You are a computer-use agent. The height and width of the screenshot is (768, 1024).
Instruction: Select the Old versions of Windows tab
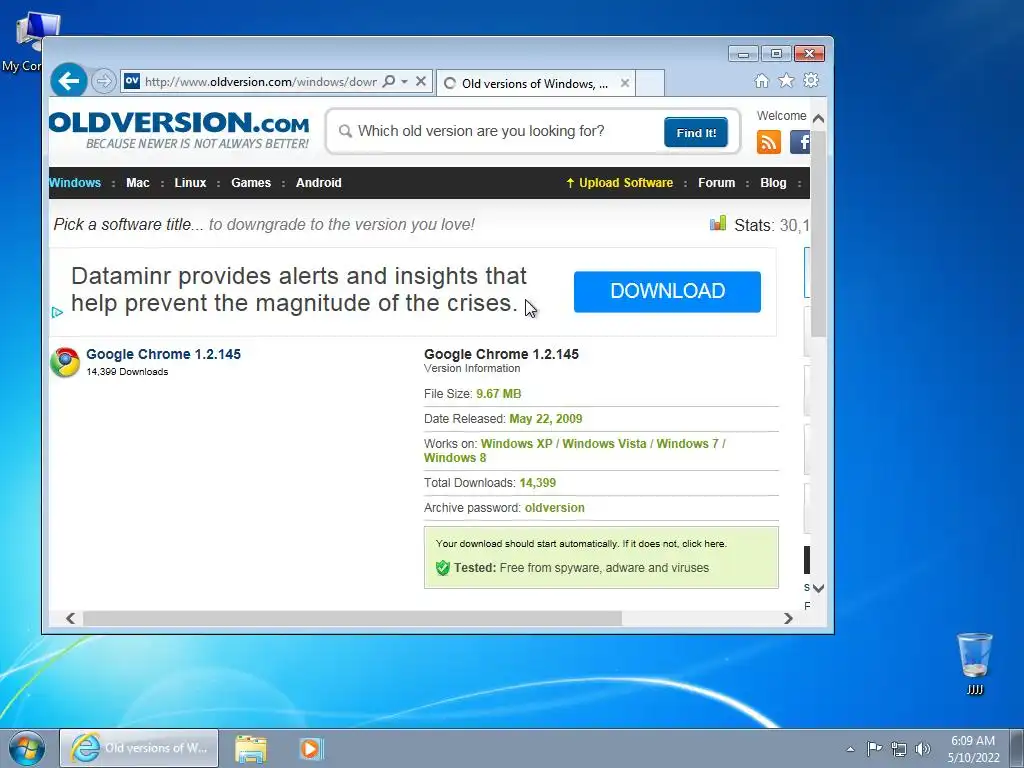coord(536,83)
